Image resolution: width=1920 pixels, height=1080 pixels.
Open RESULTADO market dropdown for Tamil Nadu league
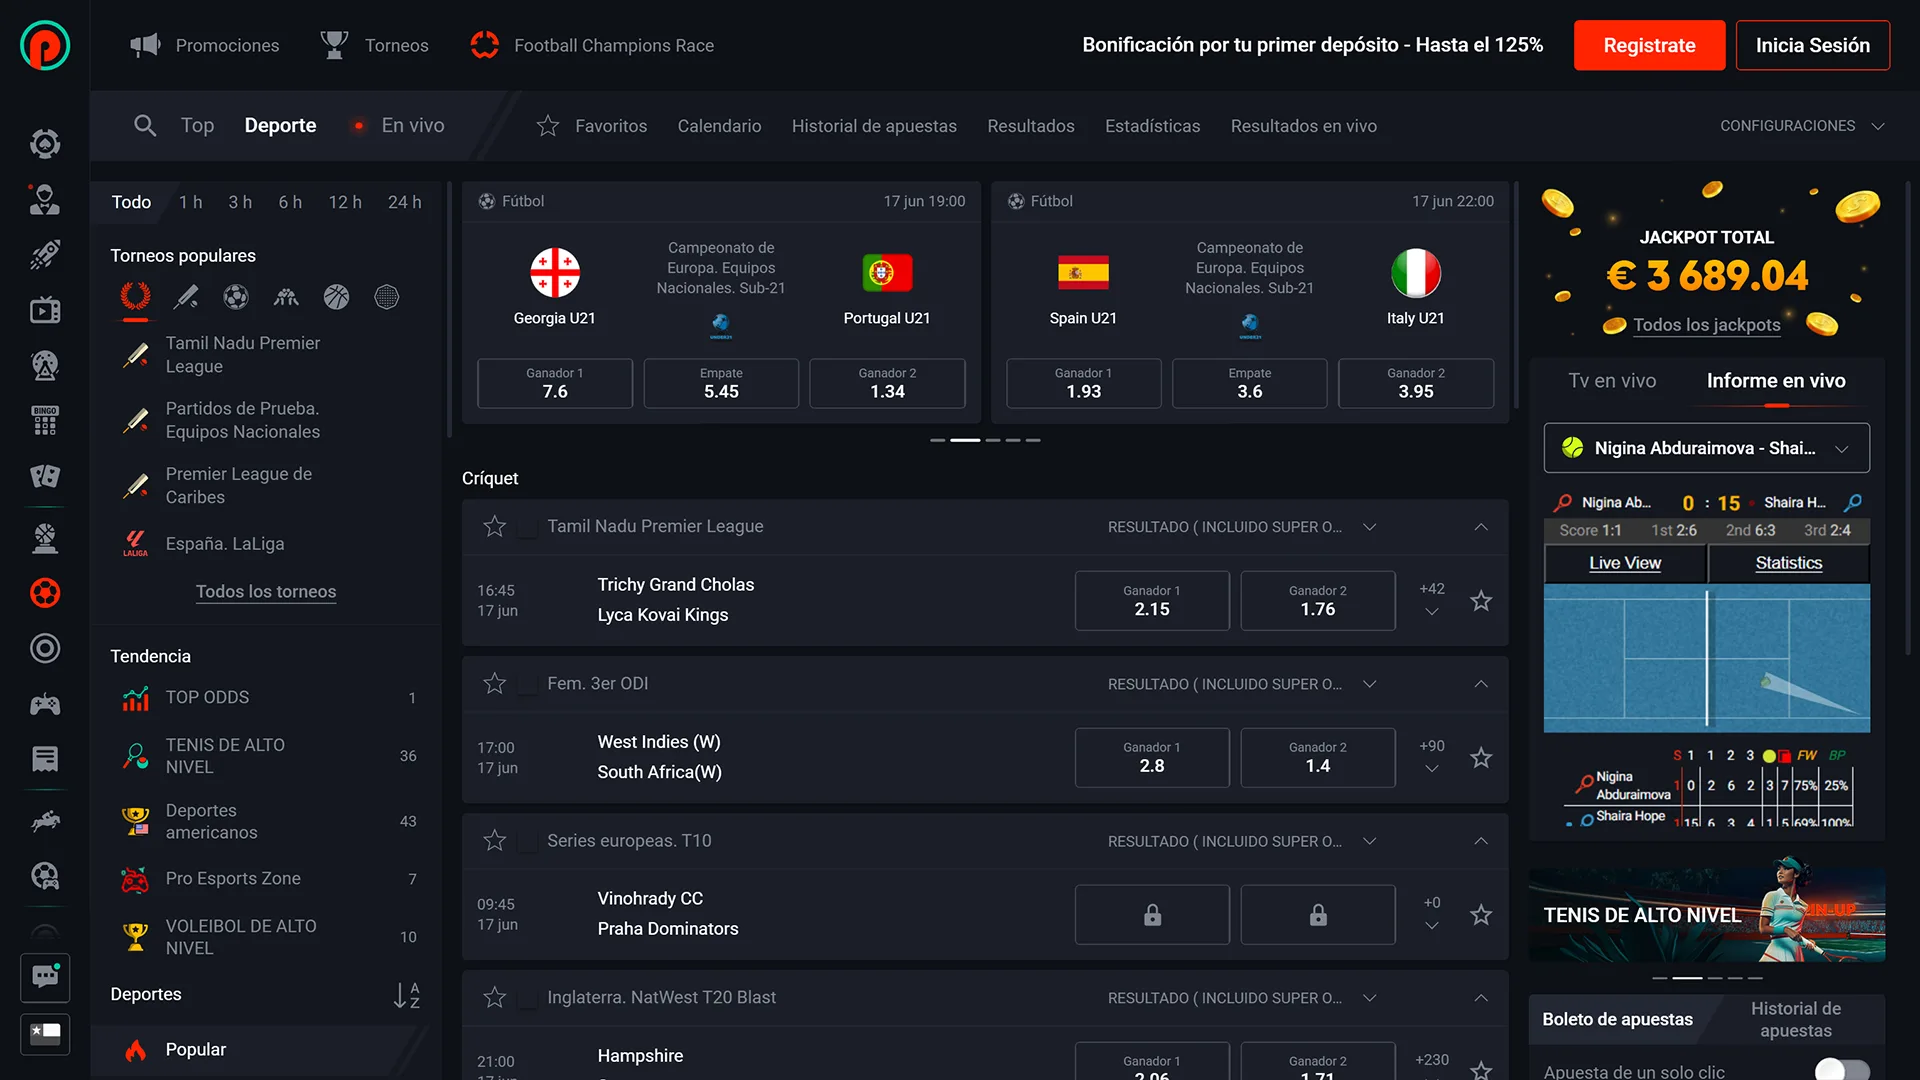pyautogui.click(x=1242, y=527)
